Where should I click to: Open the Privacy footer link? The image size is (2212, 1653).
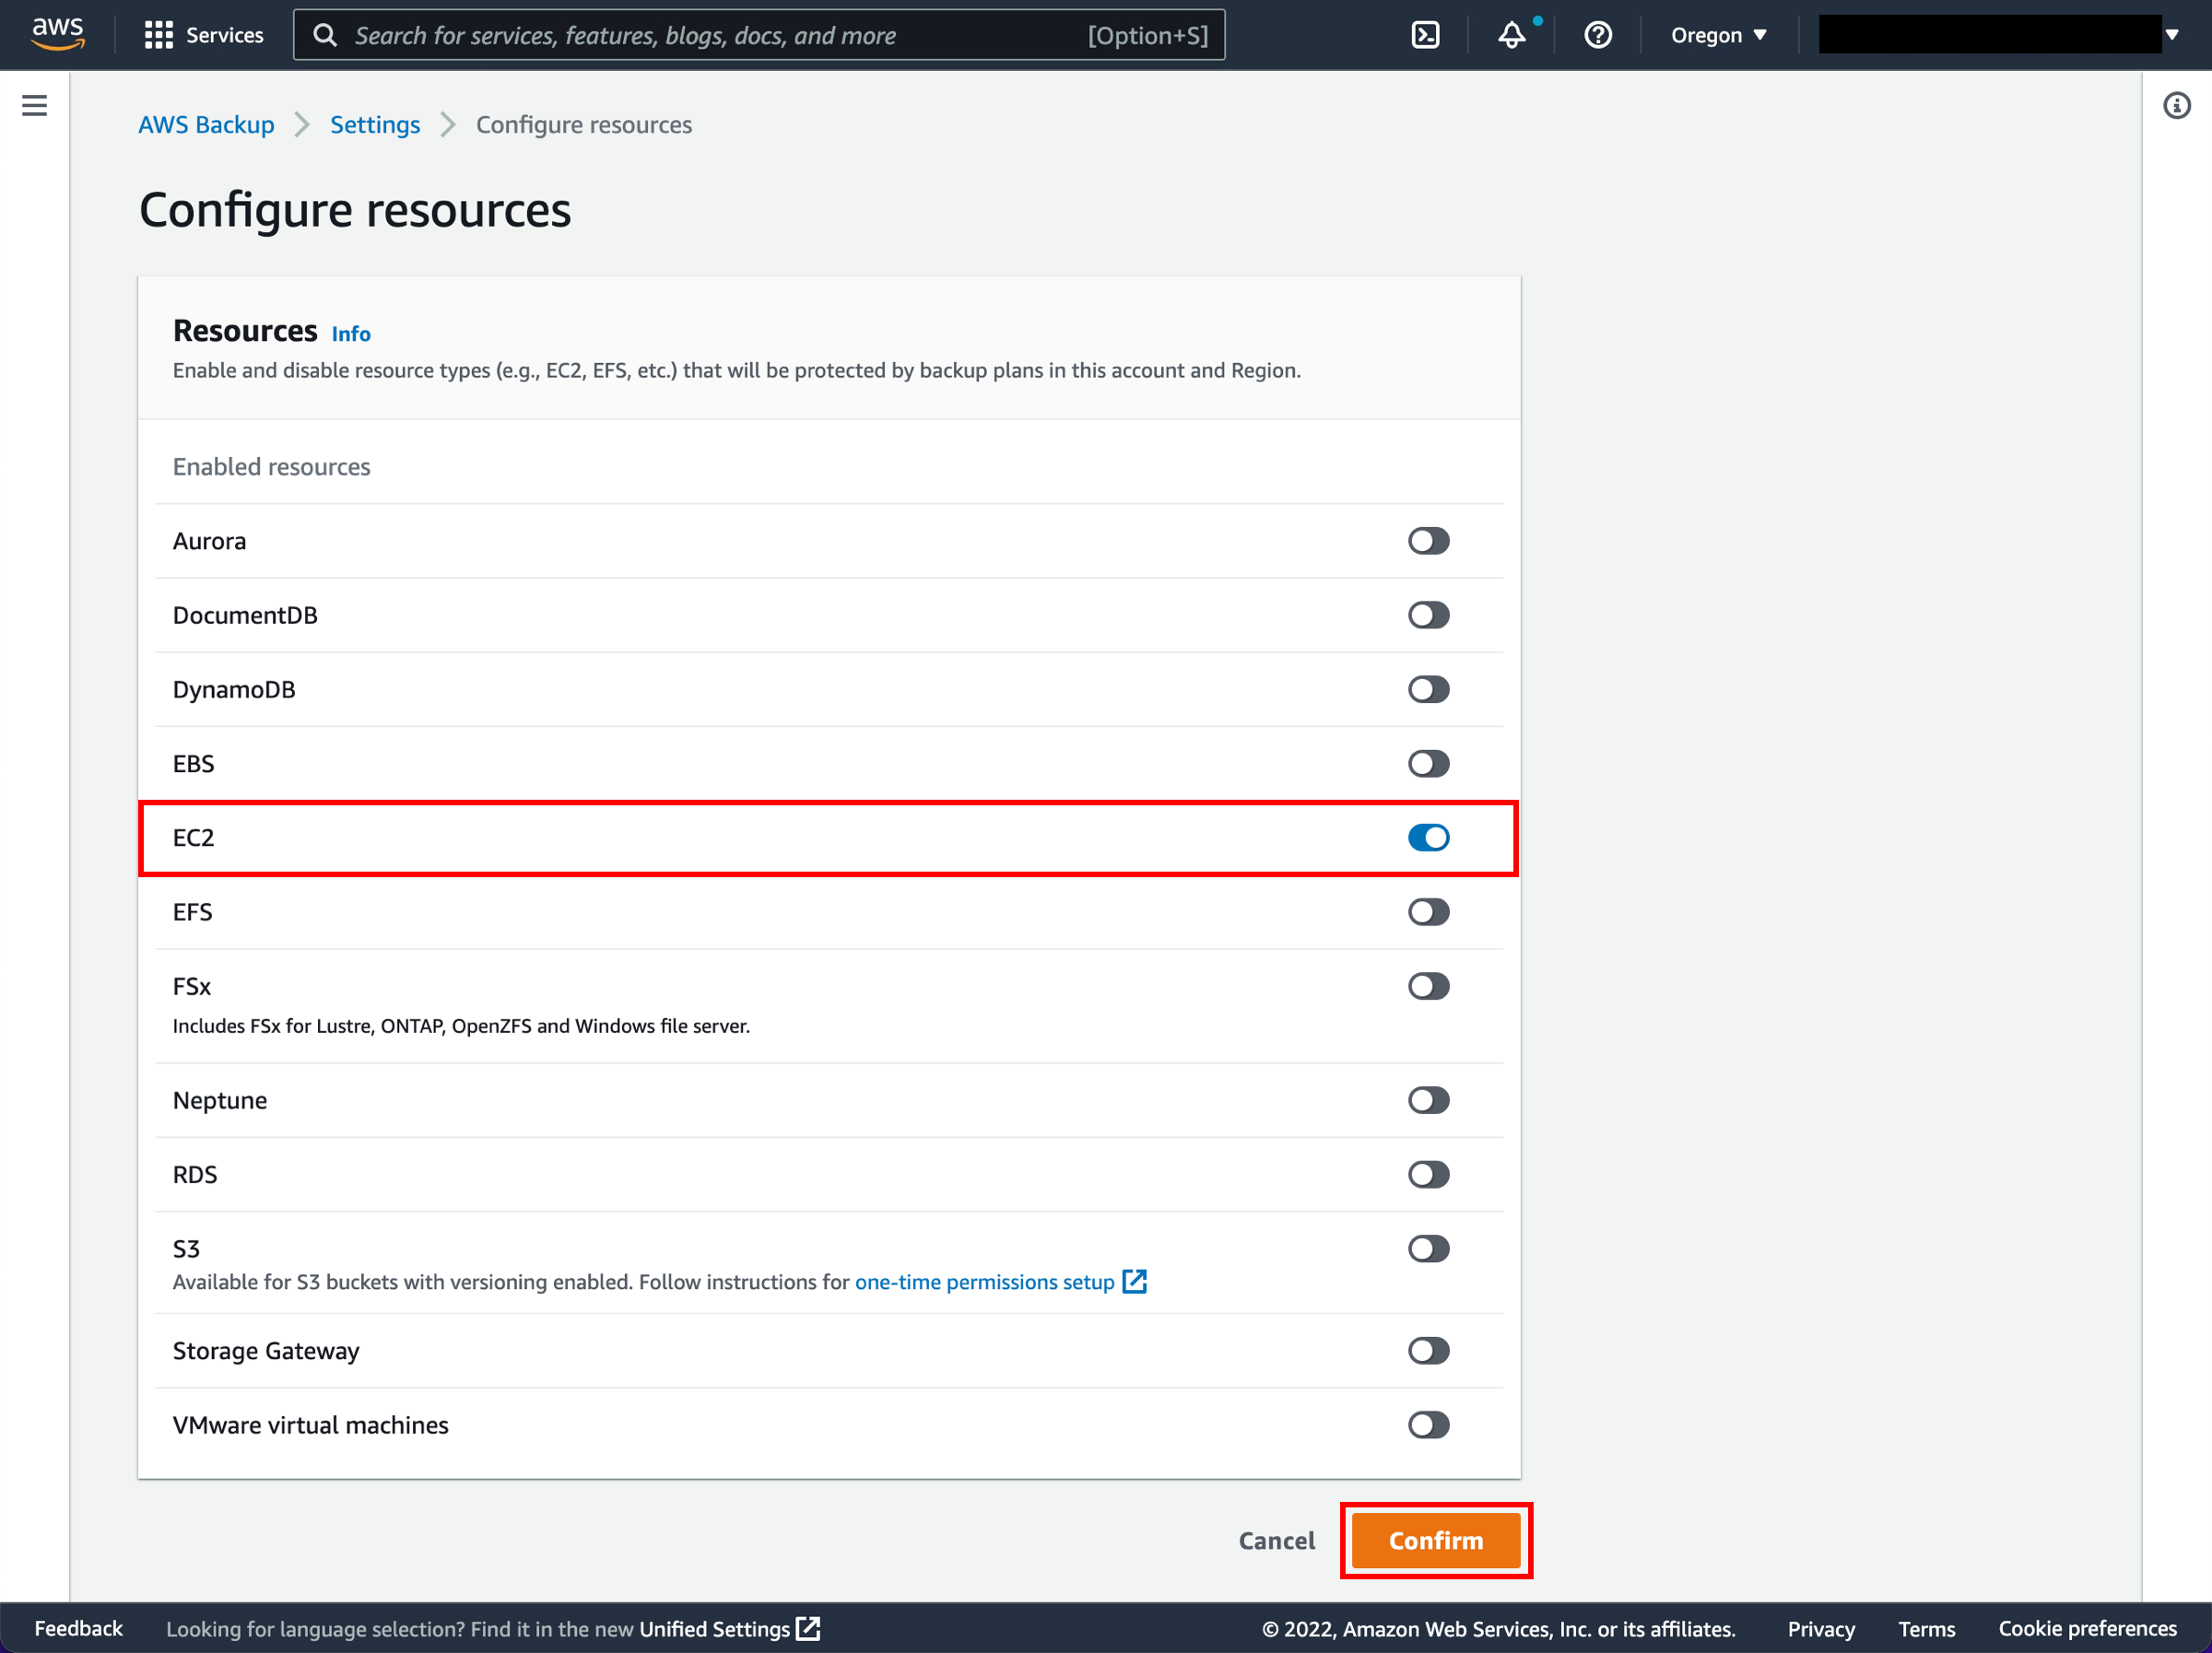pyautogui.click(x=1820, y=1628)
